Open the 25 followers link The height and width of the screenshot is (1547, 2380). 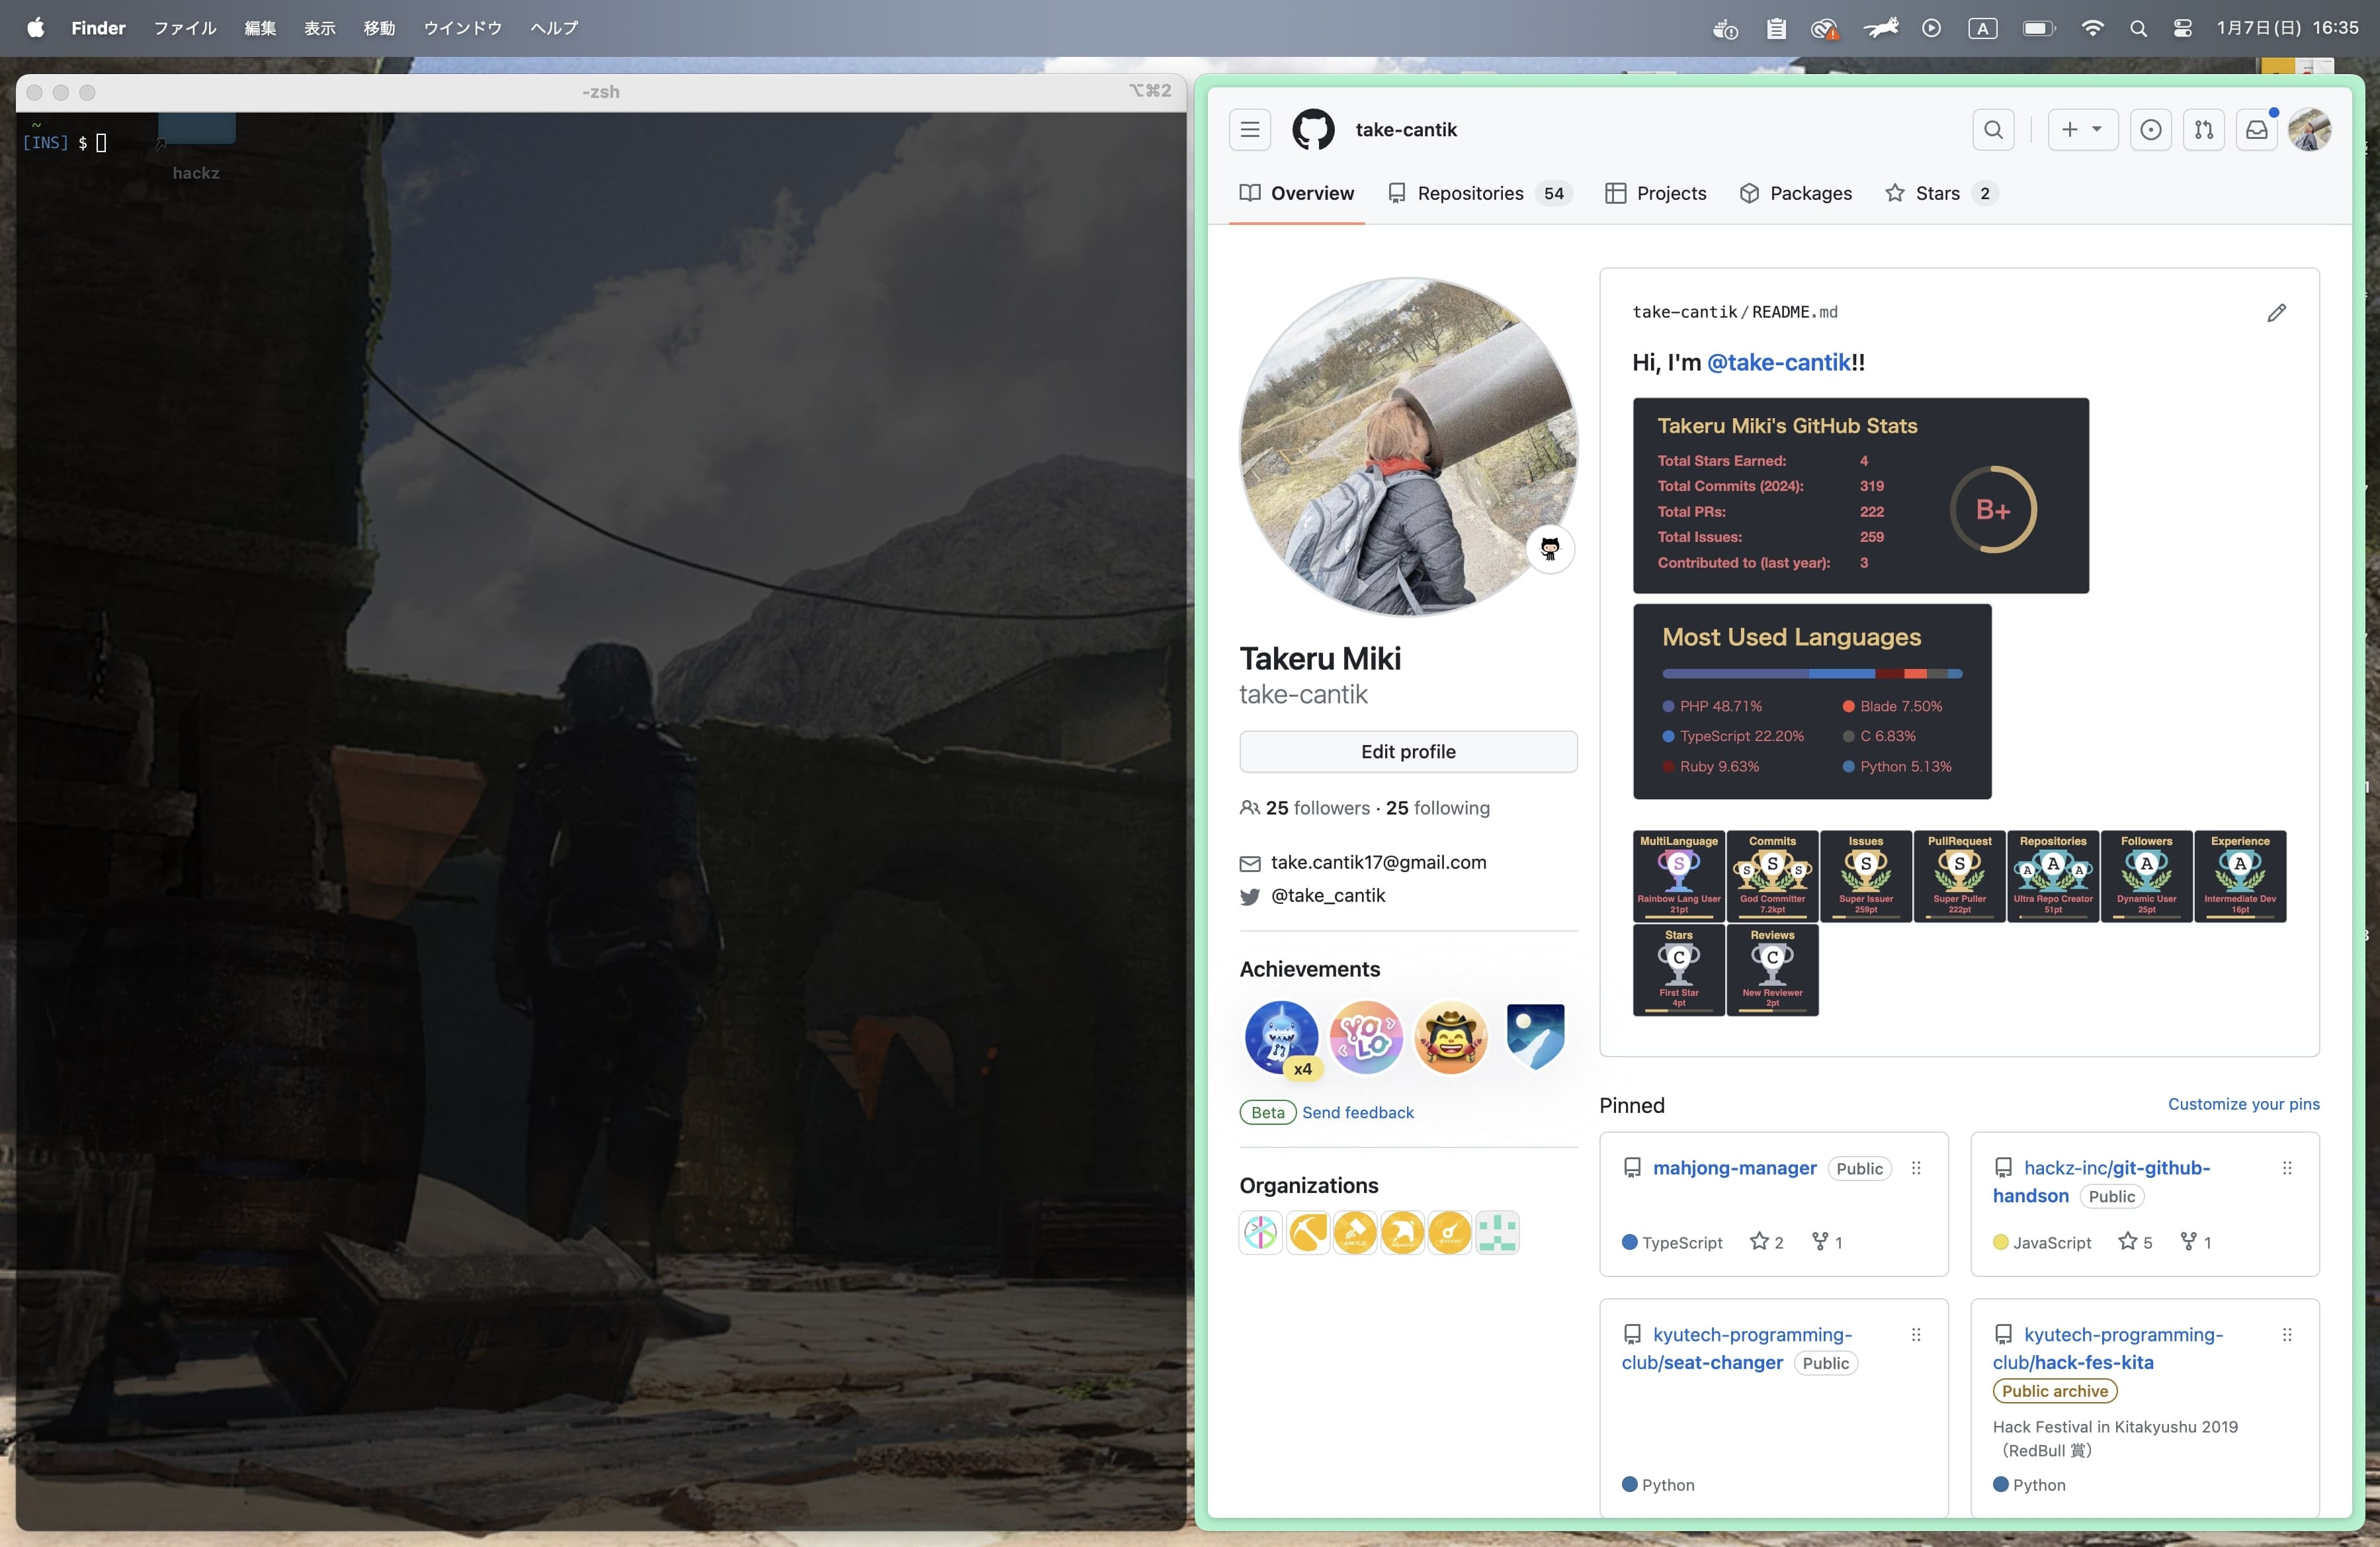tap(1317, 808)
